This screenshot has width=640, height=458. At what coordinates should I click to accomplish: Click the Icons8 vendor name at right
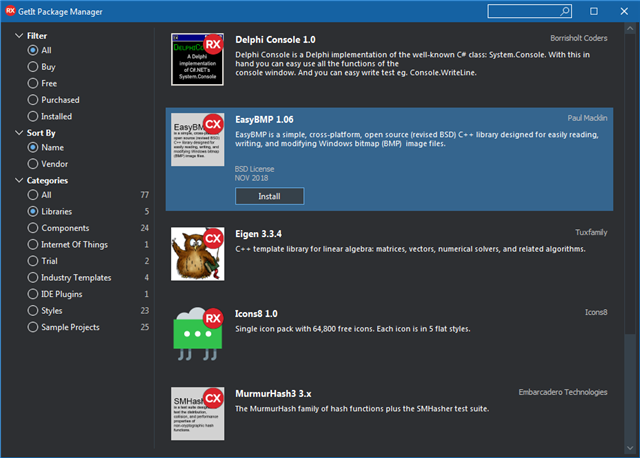(596, 312)
